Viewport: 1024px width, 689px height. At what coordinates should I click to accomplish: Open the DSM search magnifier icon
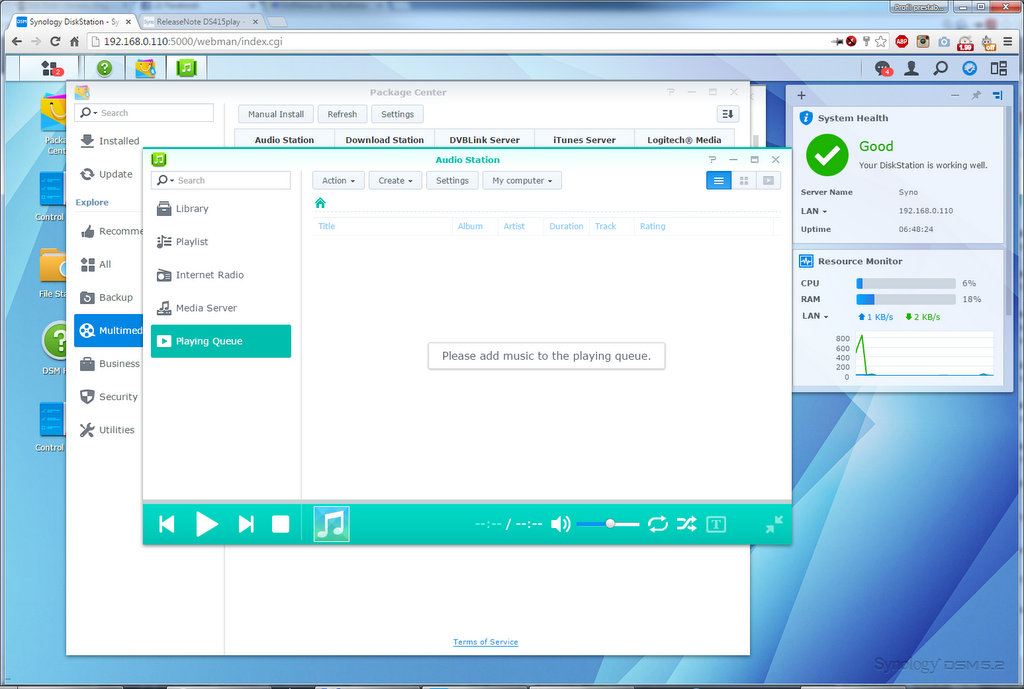[940, 68]
